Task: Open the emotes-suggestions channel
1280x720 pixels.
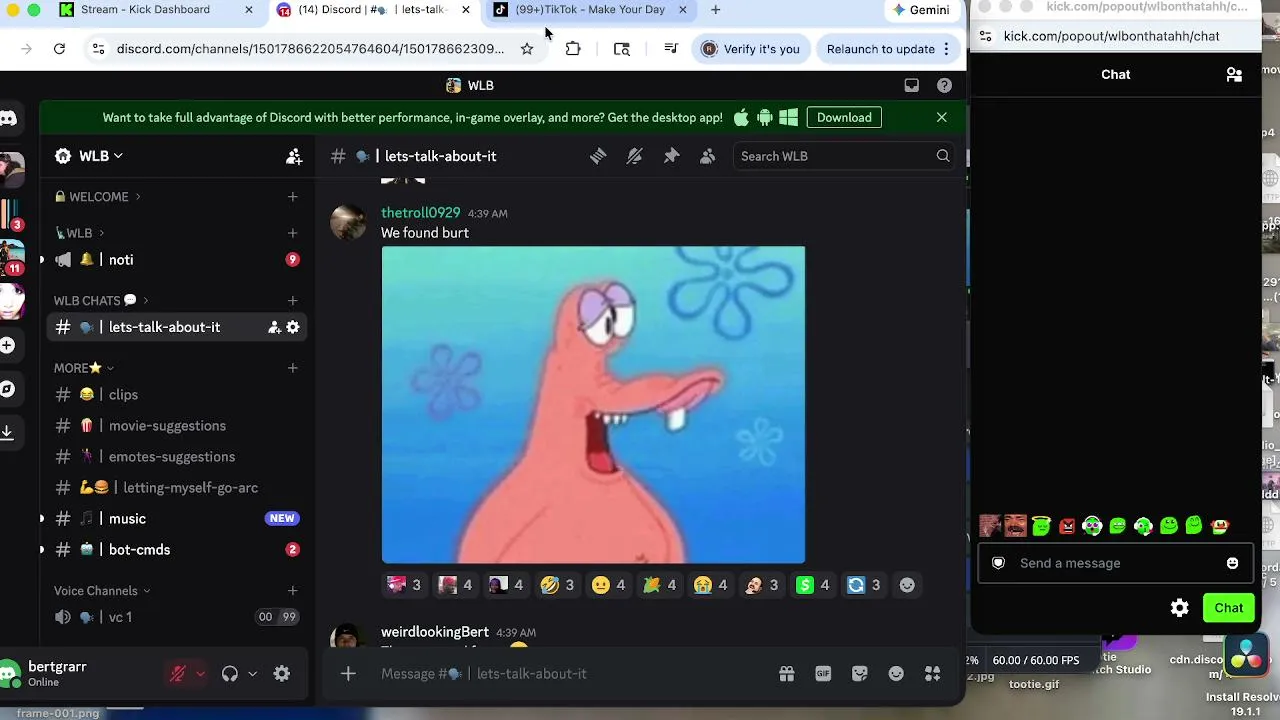Action: click(x=172, y=457)
